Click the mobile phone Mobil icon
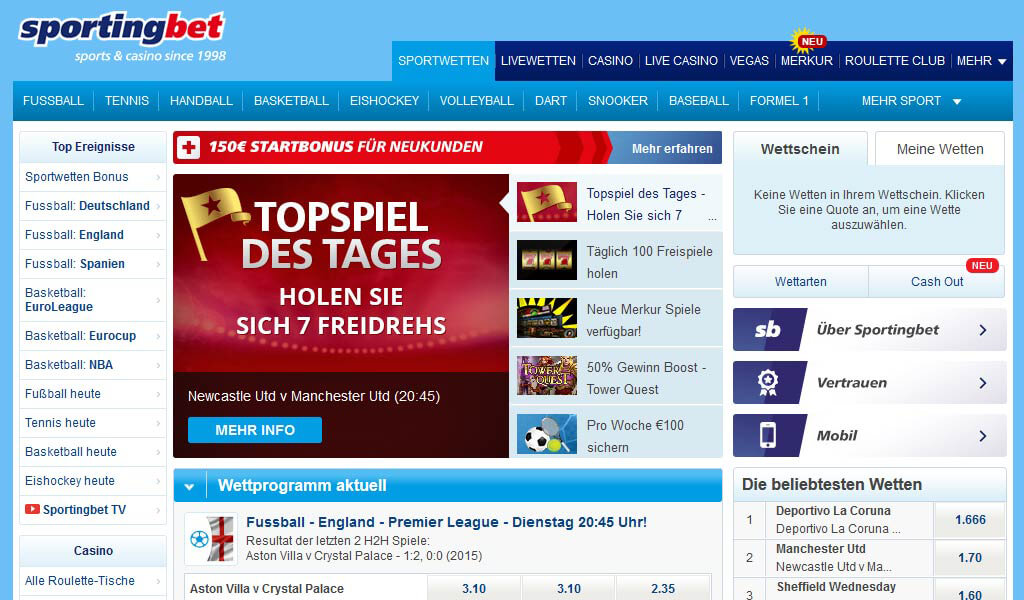The image size is (1024, 600). (768, 435)
